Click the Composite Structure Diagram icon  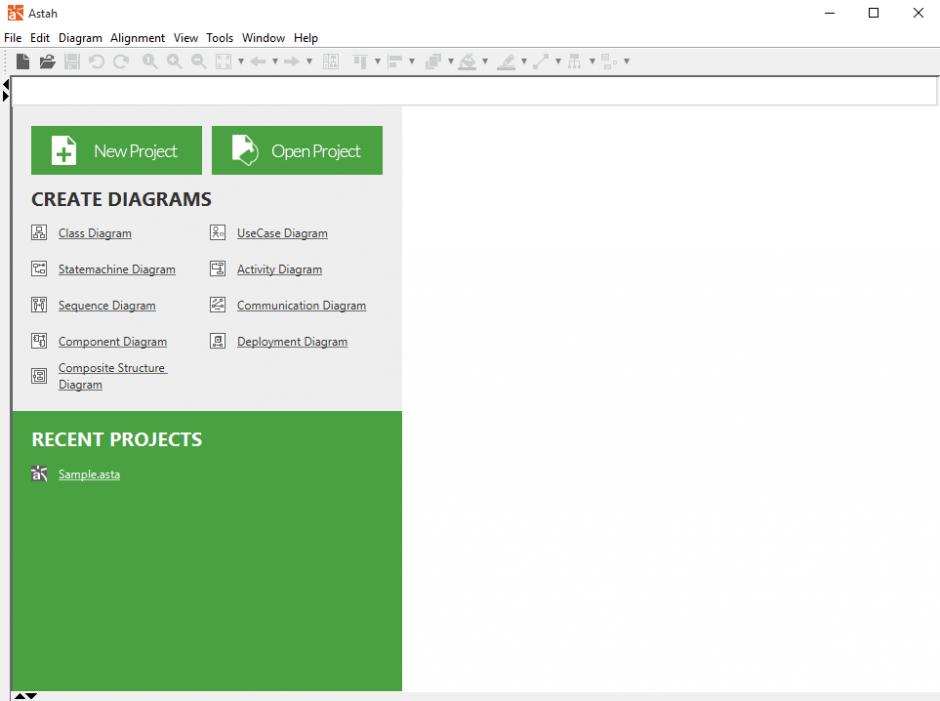(x=39, y=376)
